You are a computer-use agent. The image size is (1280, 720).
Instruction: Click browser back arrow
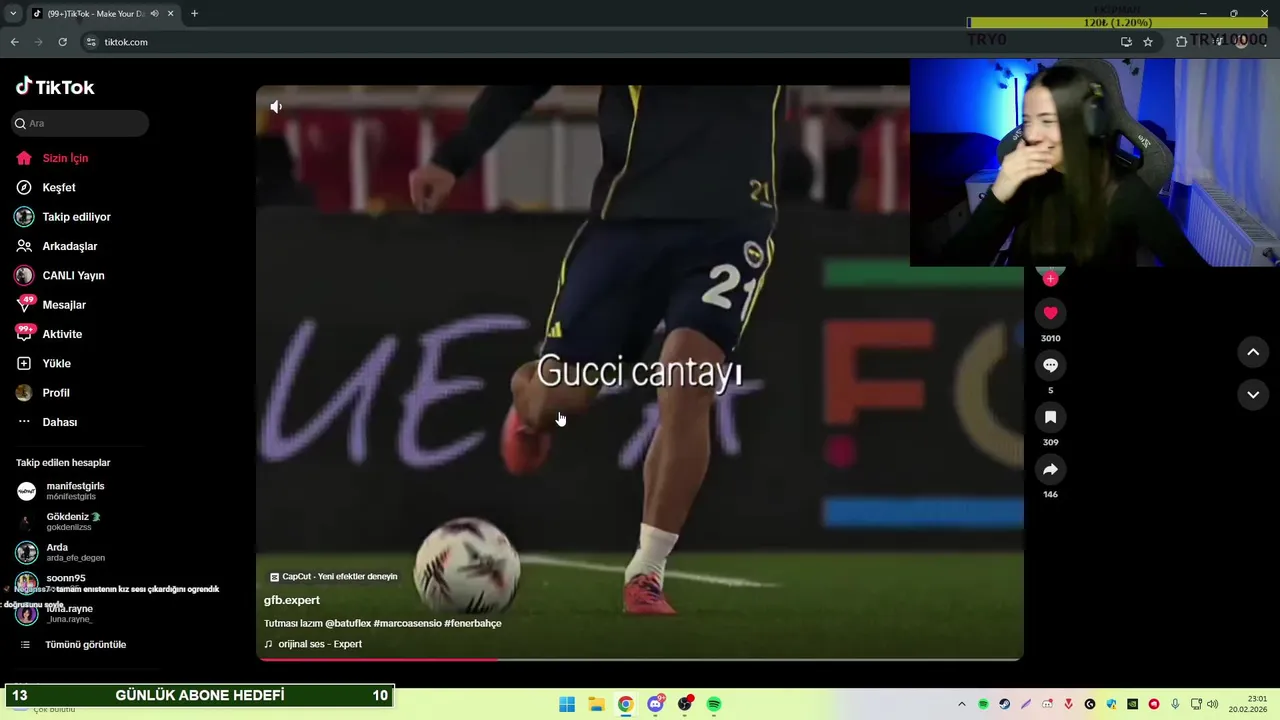click(x=14, y=42)
